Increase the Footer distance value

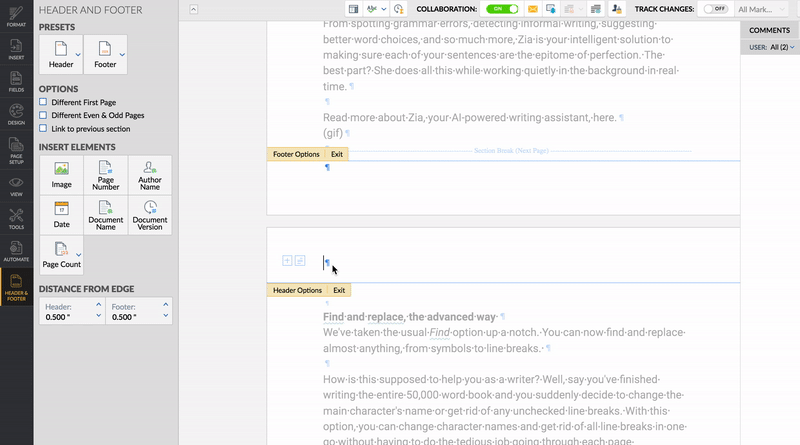(165, 304)
